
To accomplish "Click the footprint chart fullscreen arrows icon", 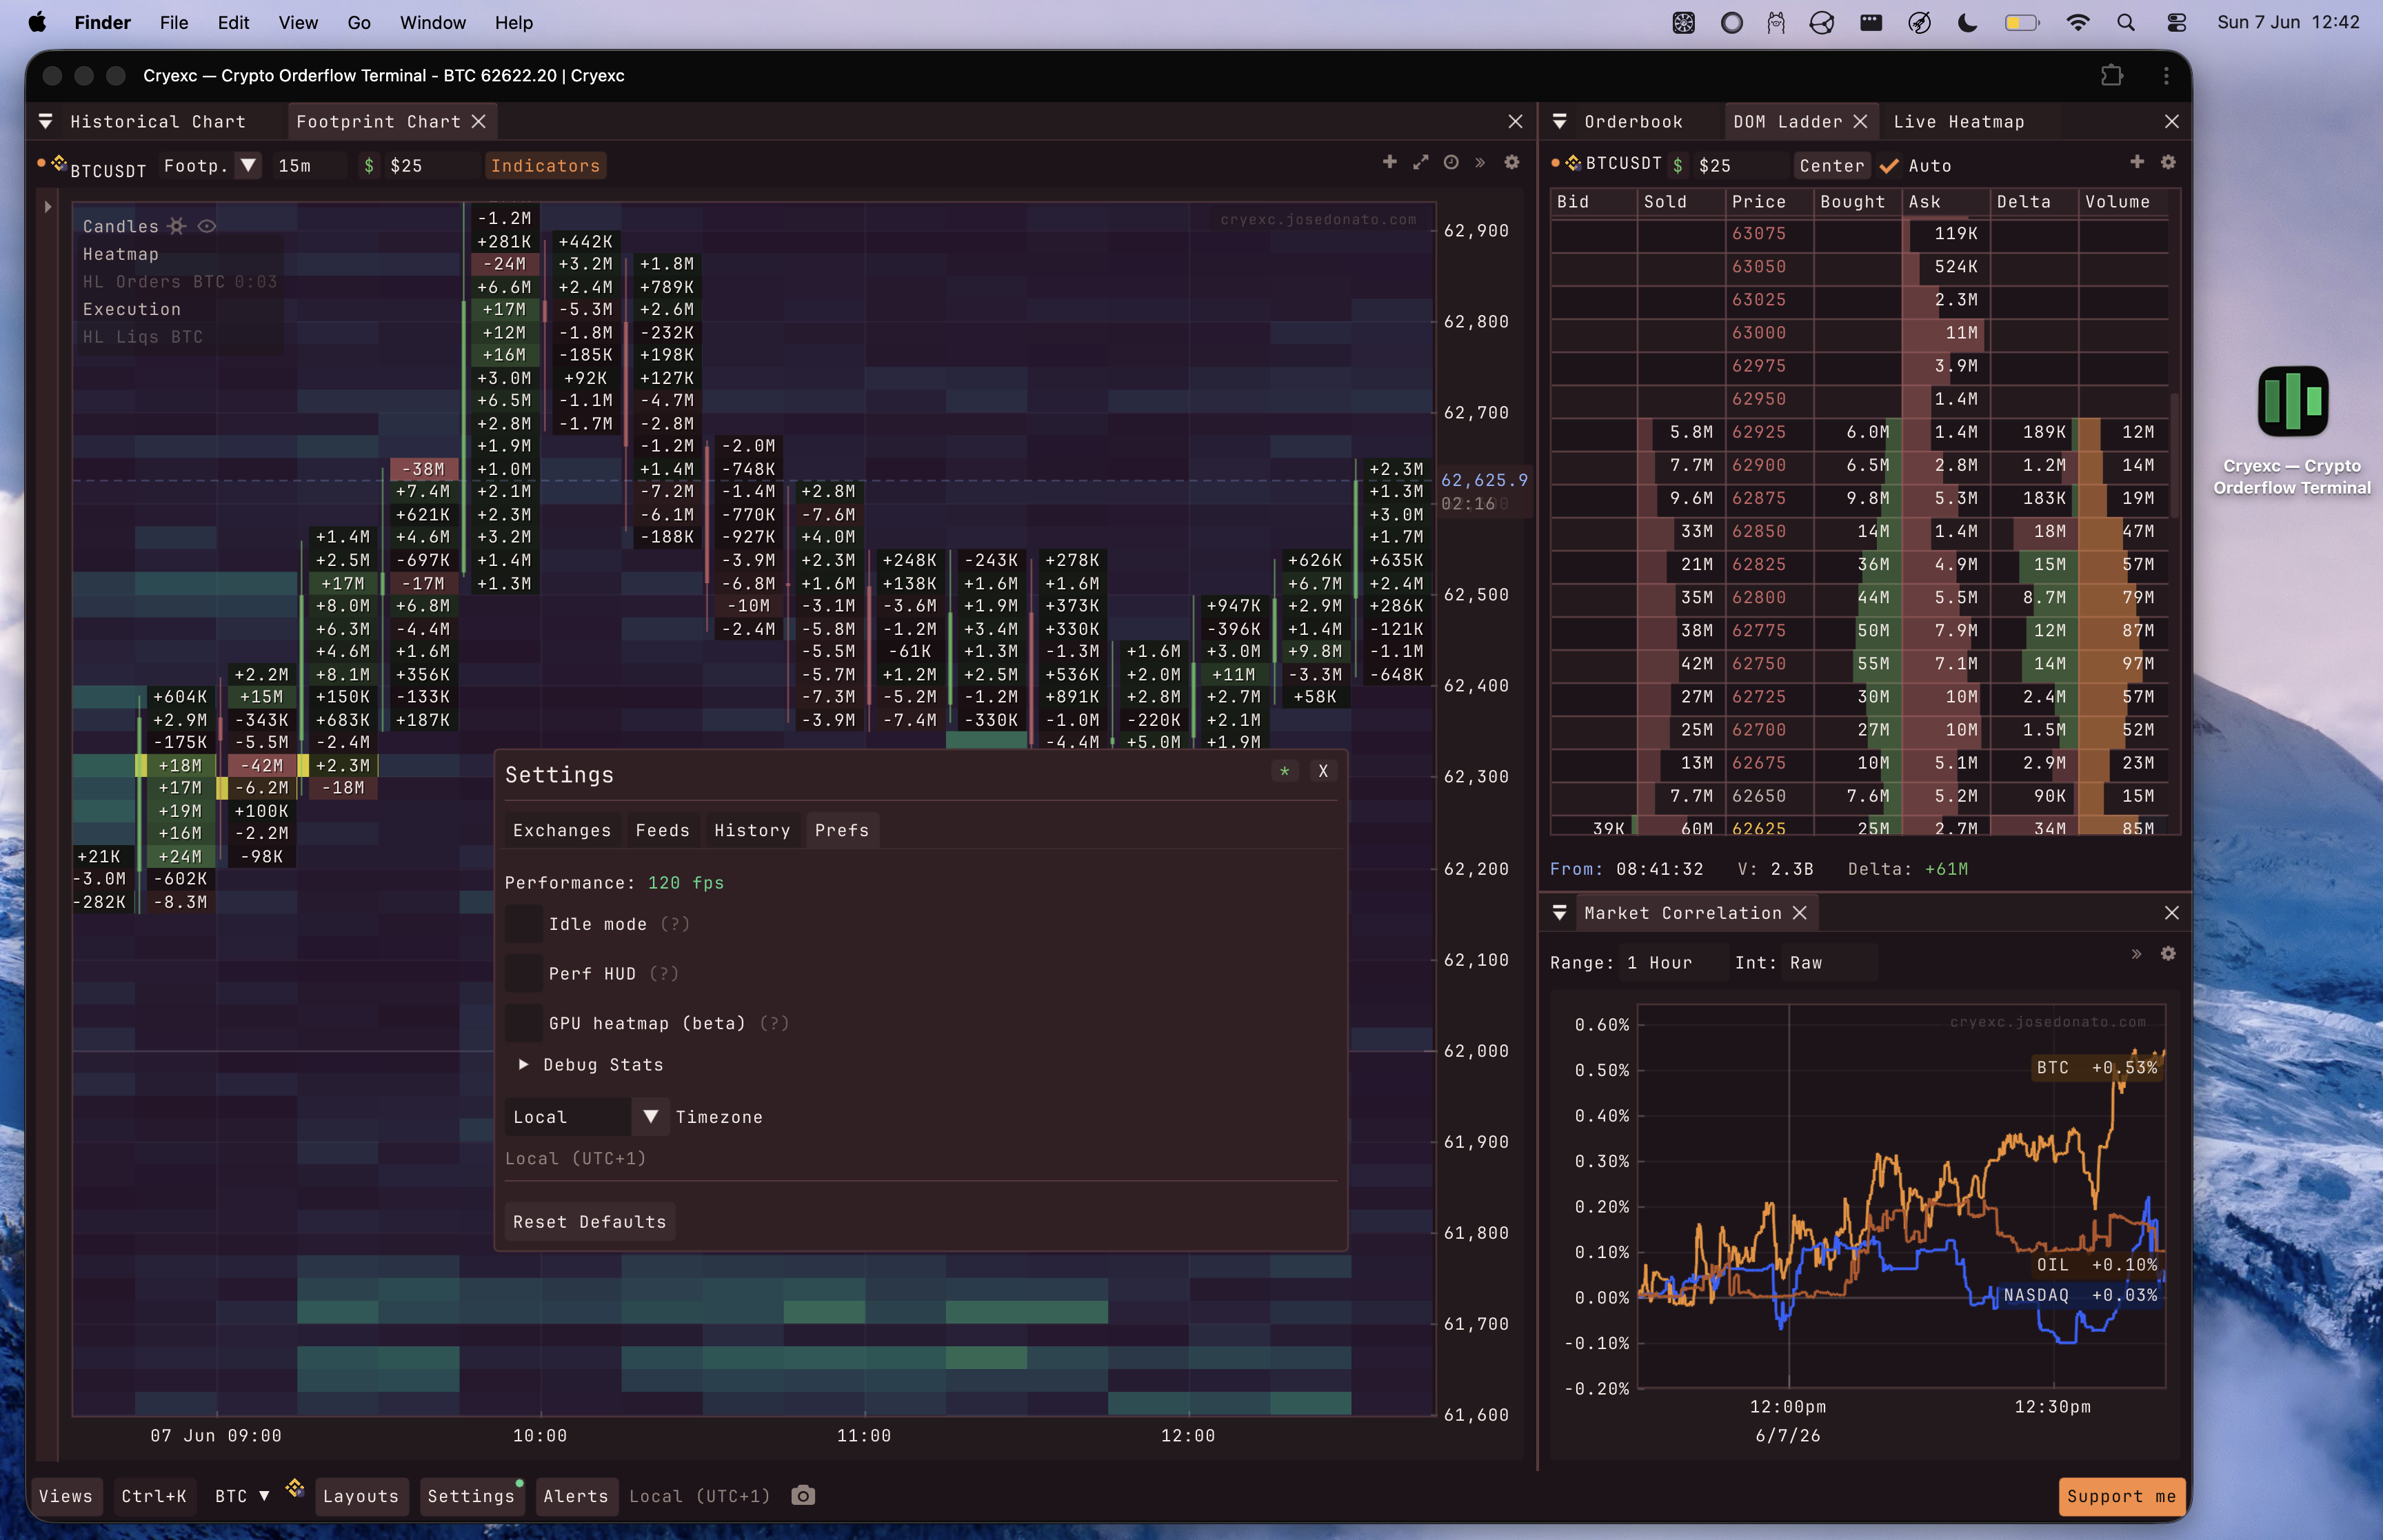I will coord(1420,162).
